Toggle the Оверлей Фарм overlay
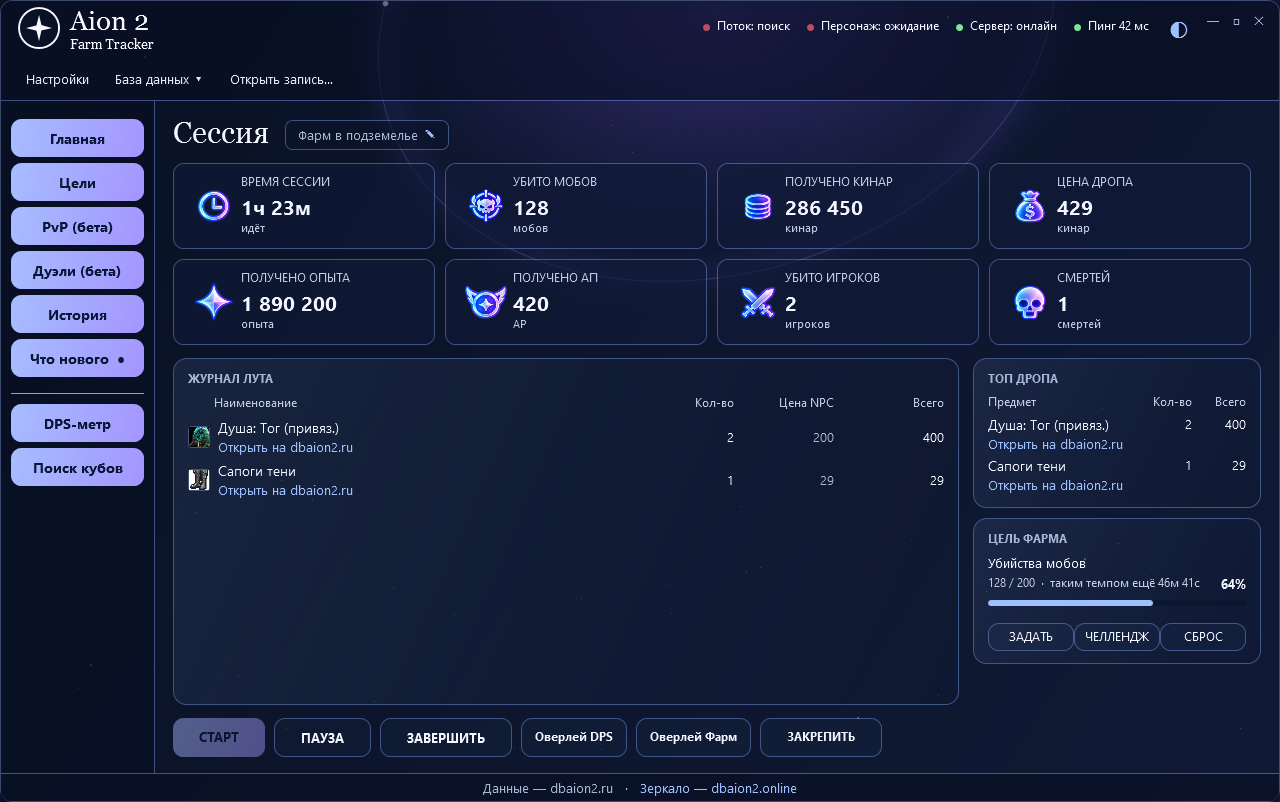The image size is (1280, 802). pyautogui.click(x=693, y=737)
